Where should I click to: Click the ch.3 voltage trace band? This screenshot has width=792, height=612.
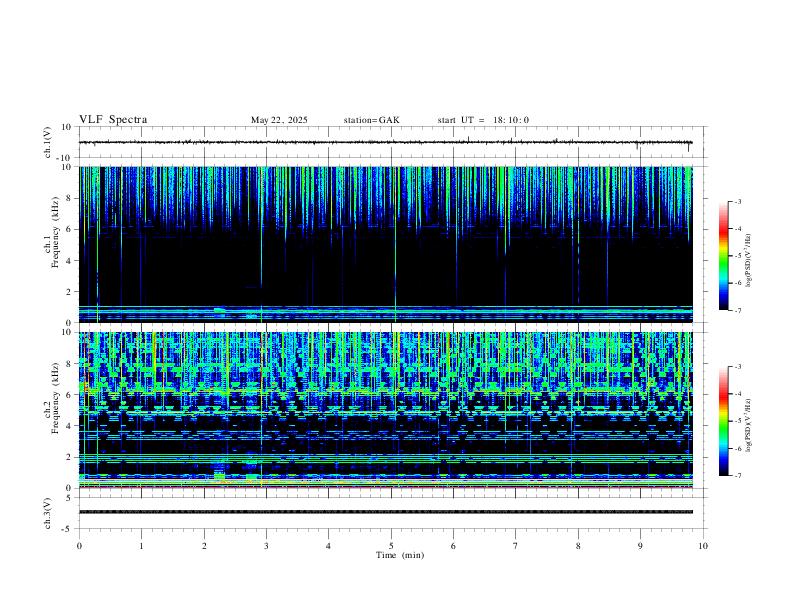385,512
